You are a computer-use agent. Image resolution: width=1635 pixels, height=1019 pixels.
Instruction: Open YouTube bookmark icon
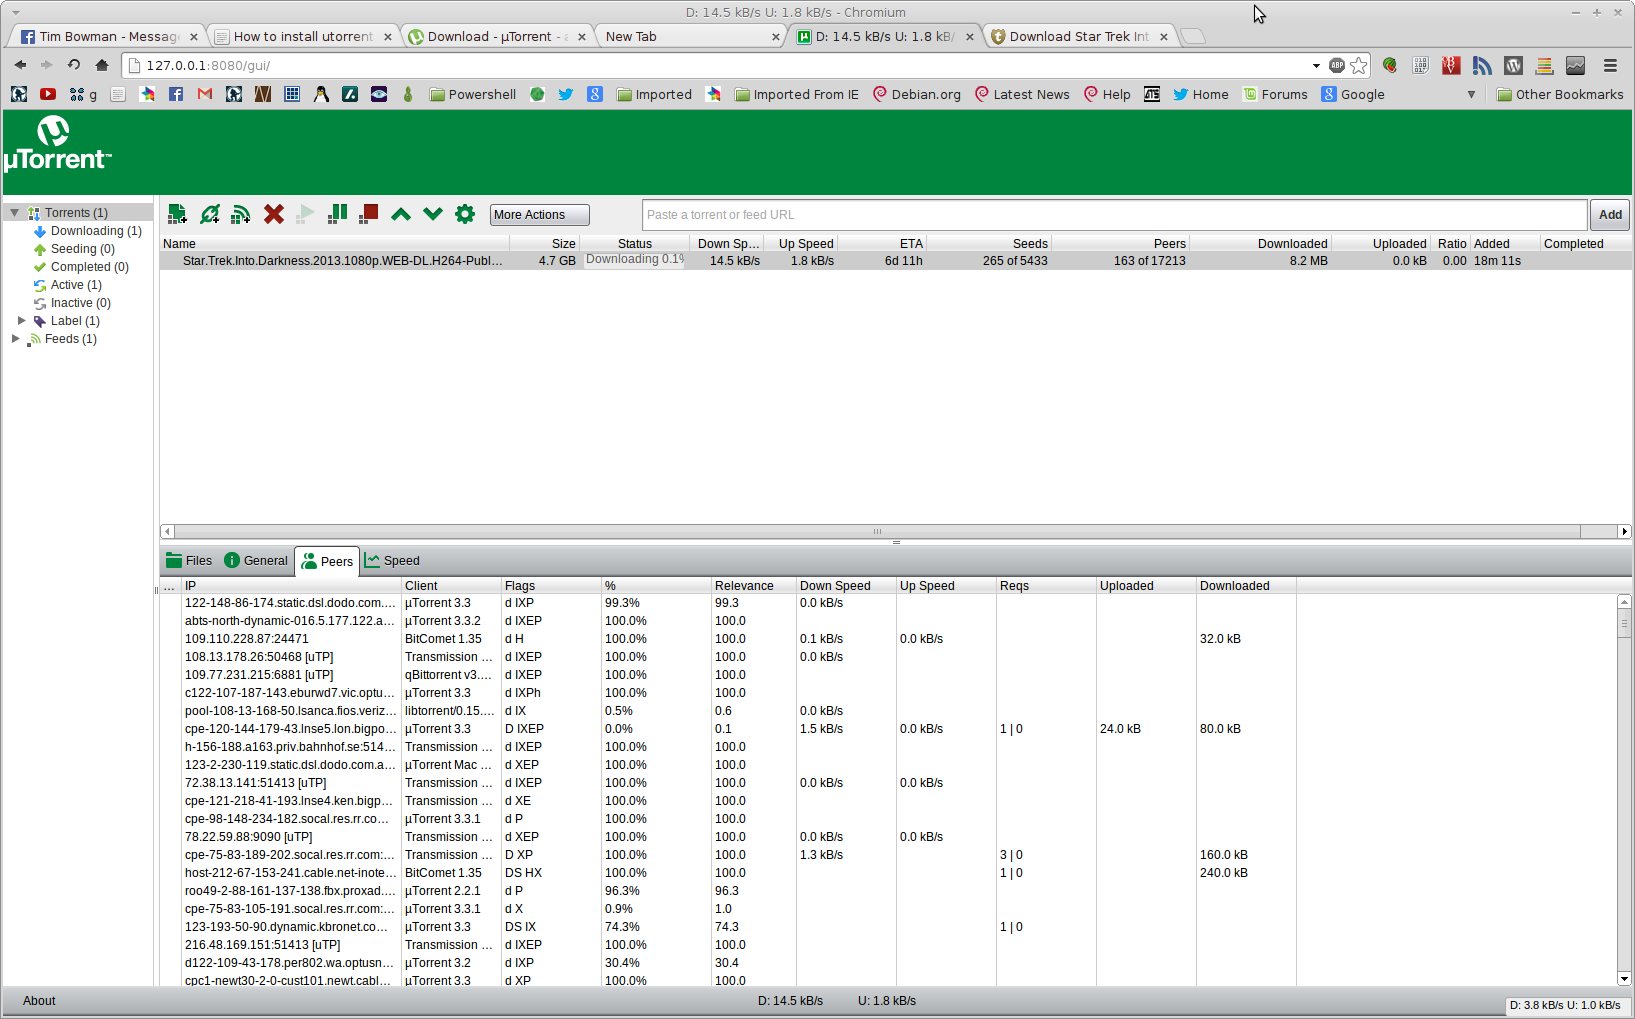pos(48,94)
